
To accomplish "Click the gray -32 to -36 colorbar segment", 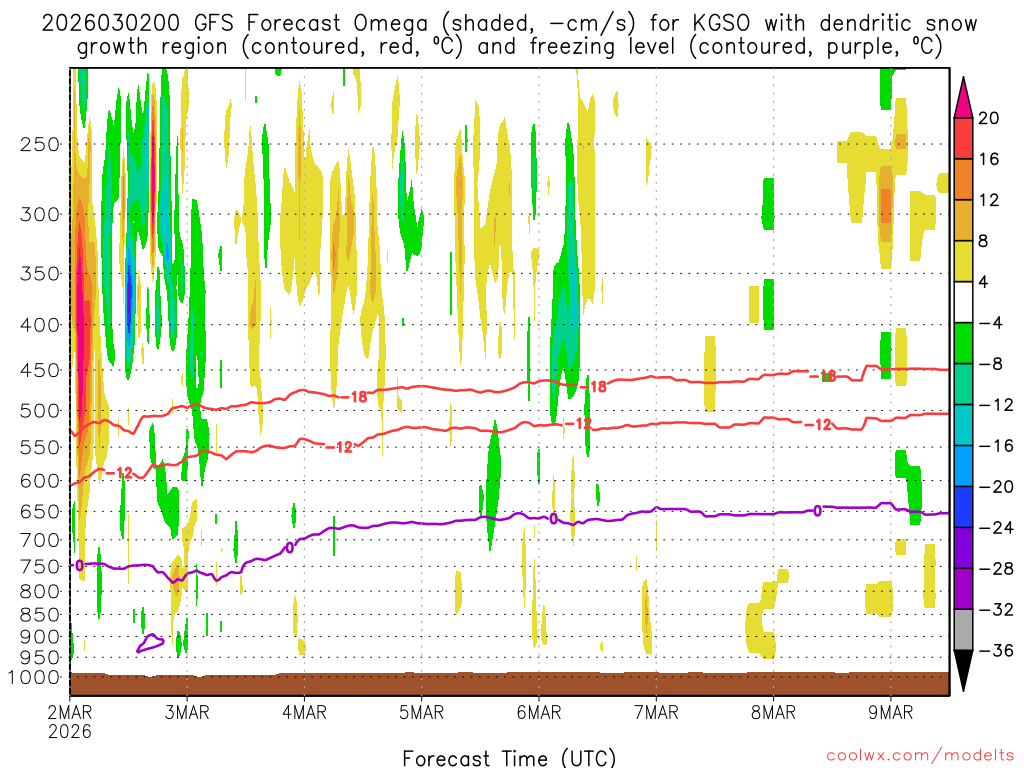I will click(963, 630).
